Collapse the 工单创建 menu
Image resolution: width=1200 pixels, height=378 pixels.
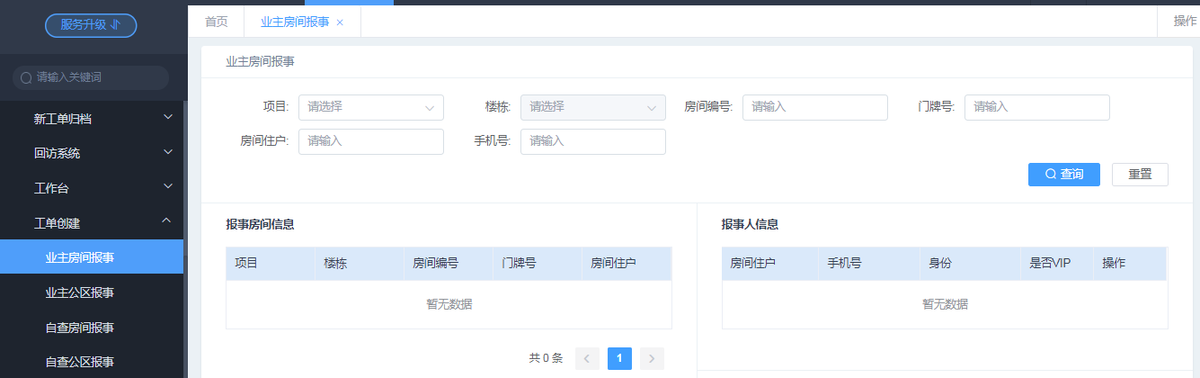click(92, 222)
